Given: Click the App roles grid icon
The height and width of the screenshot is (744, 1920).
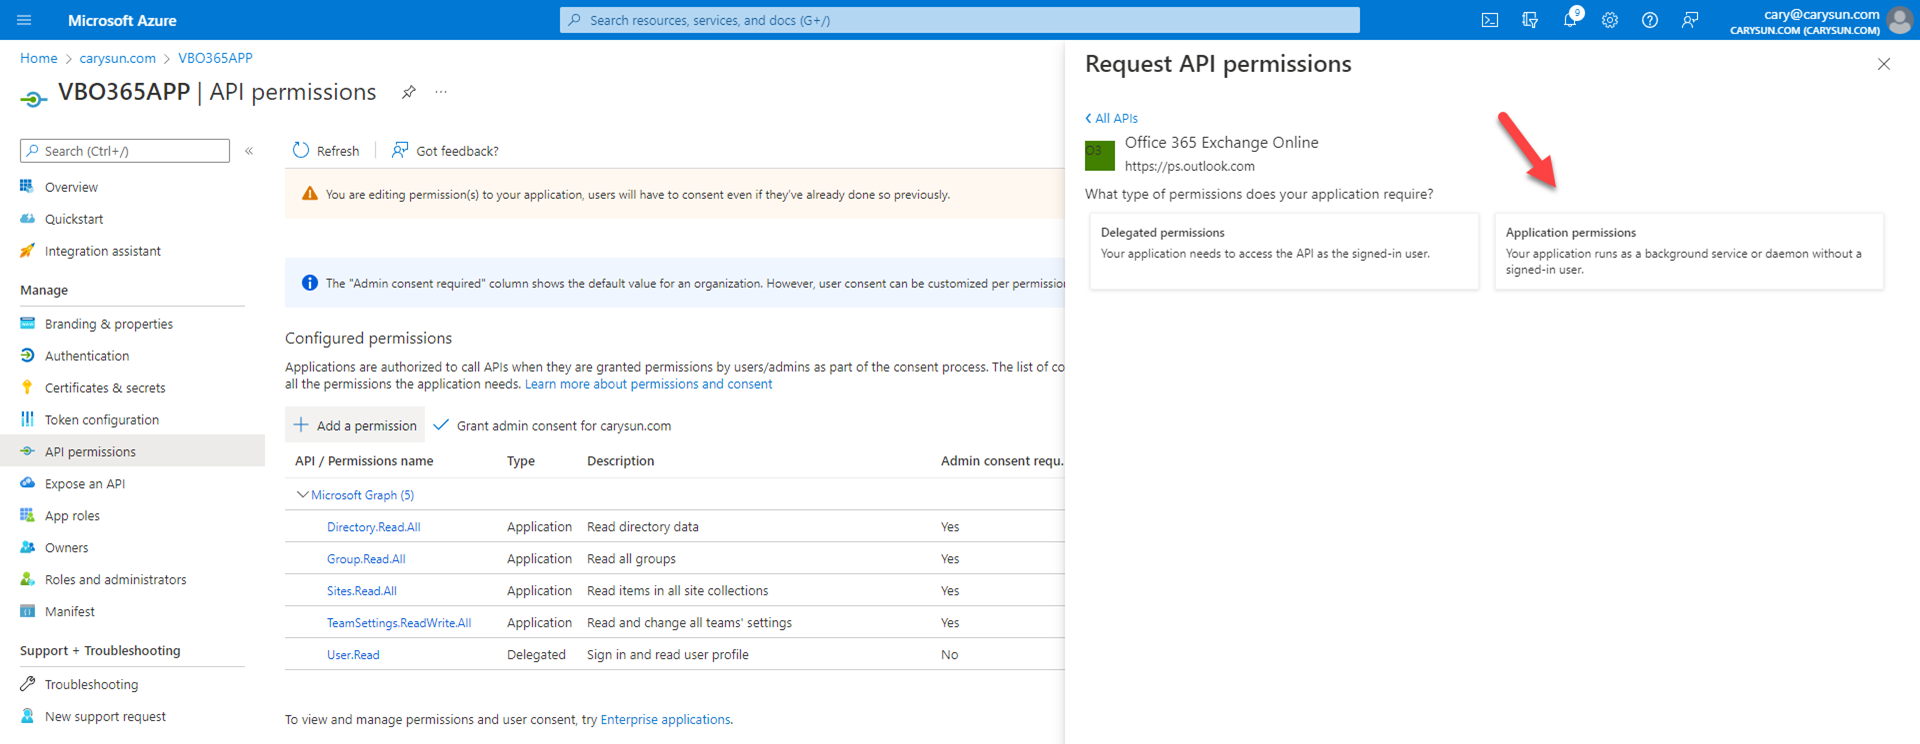Looking at the screenshot, I should (x=27, y=515).
